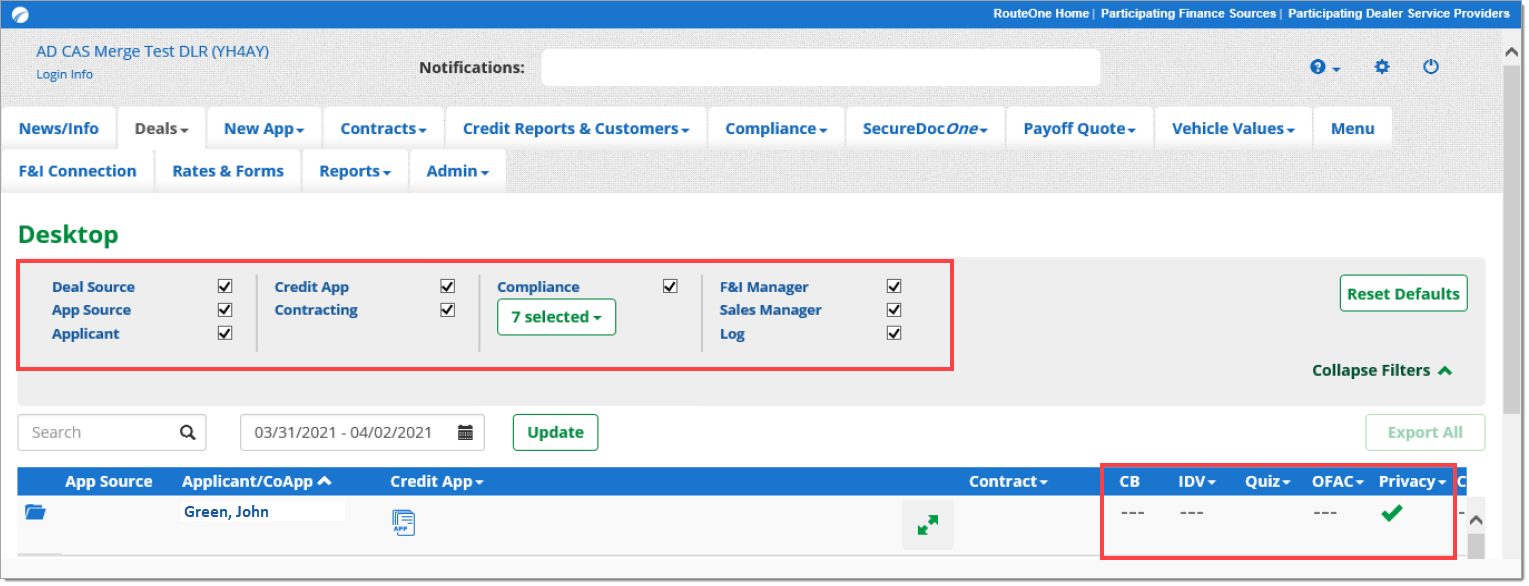
Task: Click the table scroll up arrow
Action: click(x=1477, y=520)
